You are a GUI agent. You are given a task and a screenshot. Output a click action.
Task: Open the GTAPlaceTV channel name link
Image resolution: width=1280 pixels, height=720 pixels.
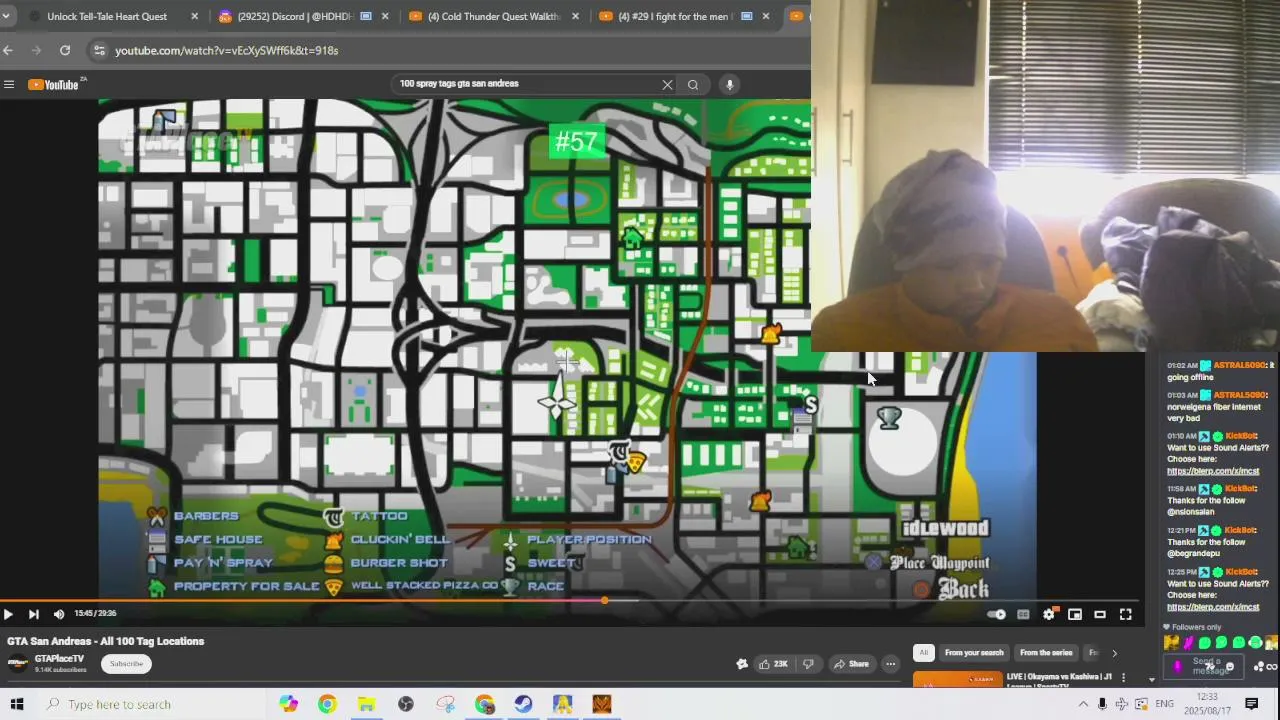[x=59, y=659]
